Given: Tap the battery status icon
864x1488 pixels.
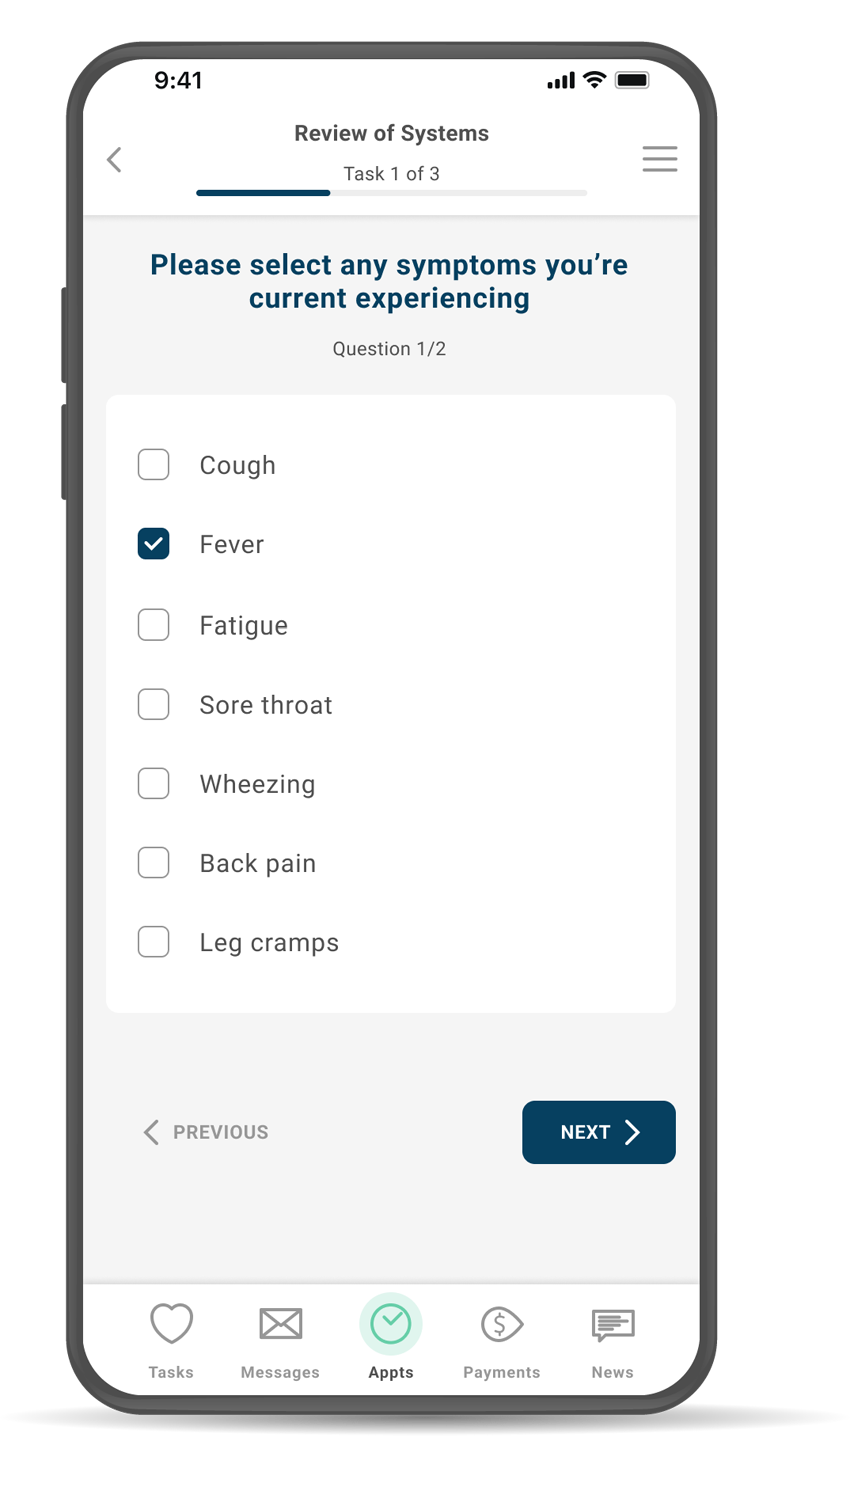Looking at the screenshot, I should (632, 80).
